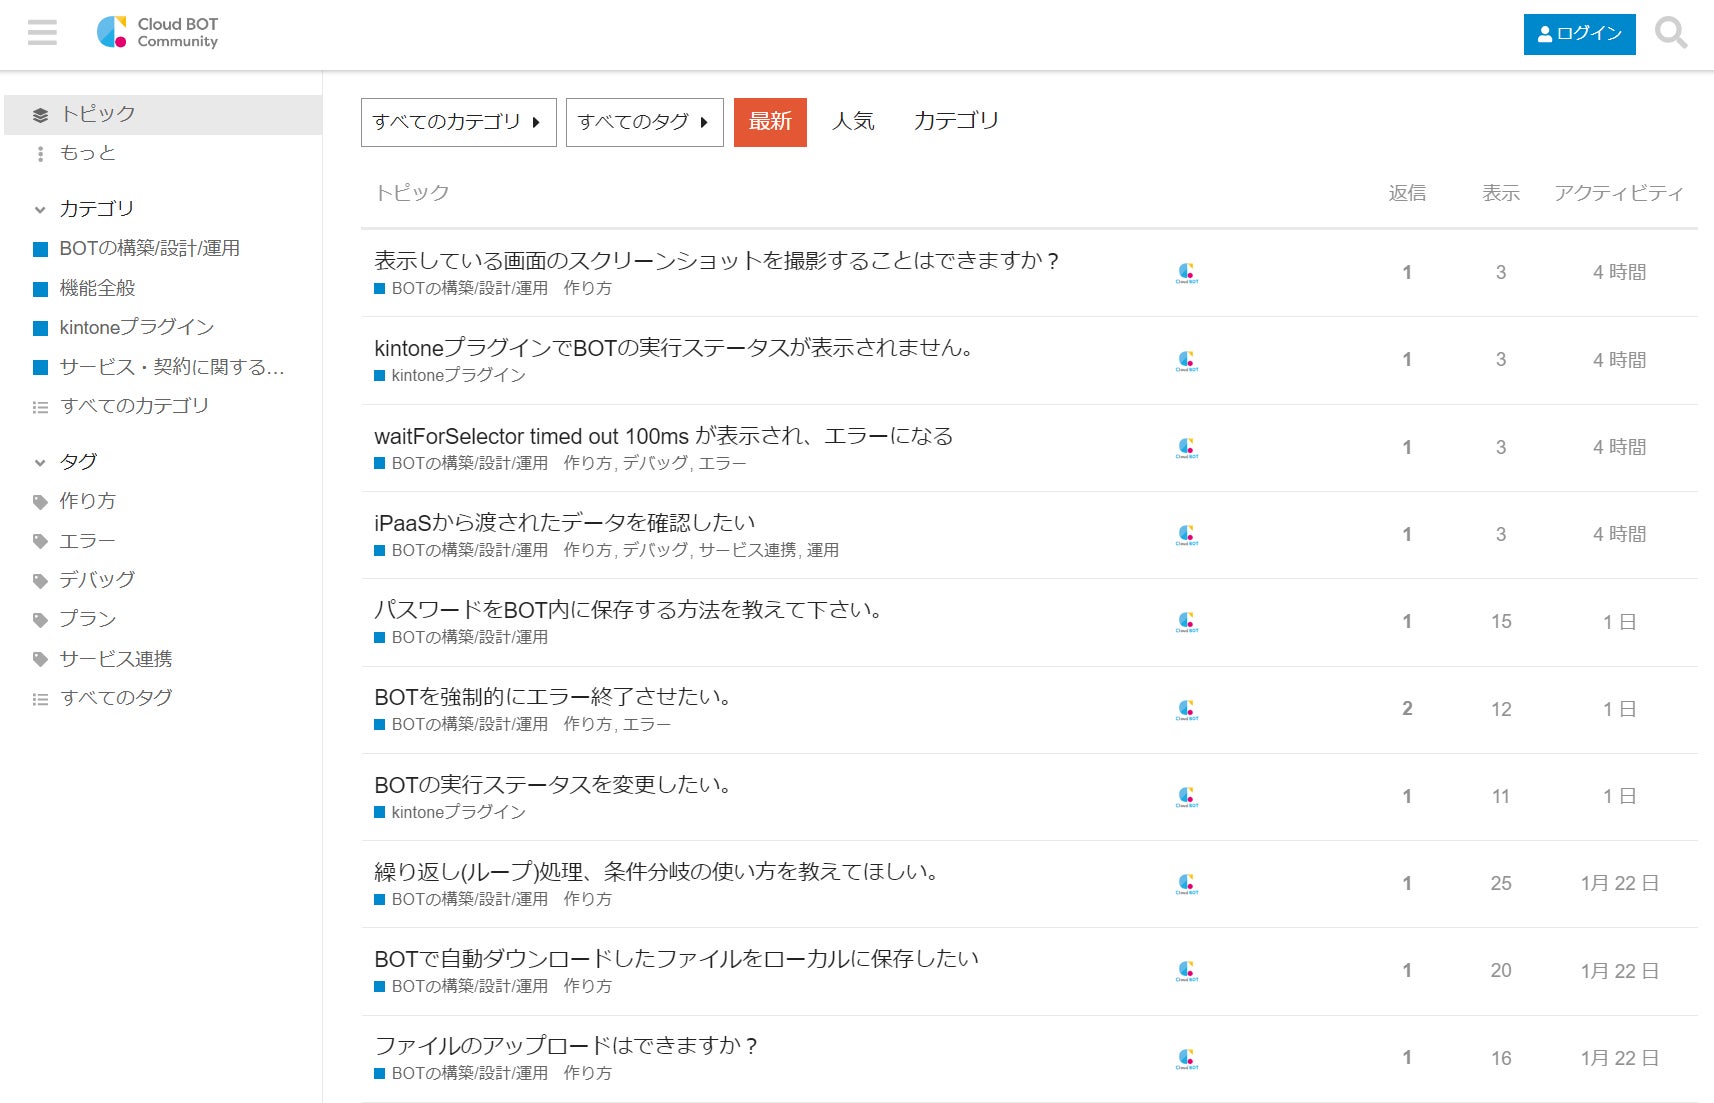The width and height of the screenshot is (1714, 1103).
Task: Click the もっと three-dots icon
Action: pyautogui.click(x=40, y=154)
